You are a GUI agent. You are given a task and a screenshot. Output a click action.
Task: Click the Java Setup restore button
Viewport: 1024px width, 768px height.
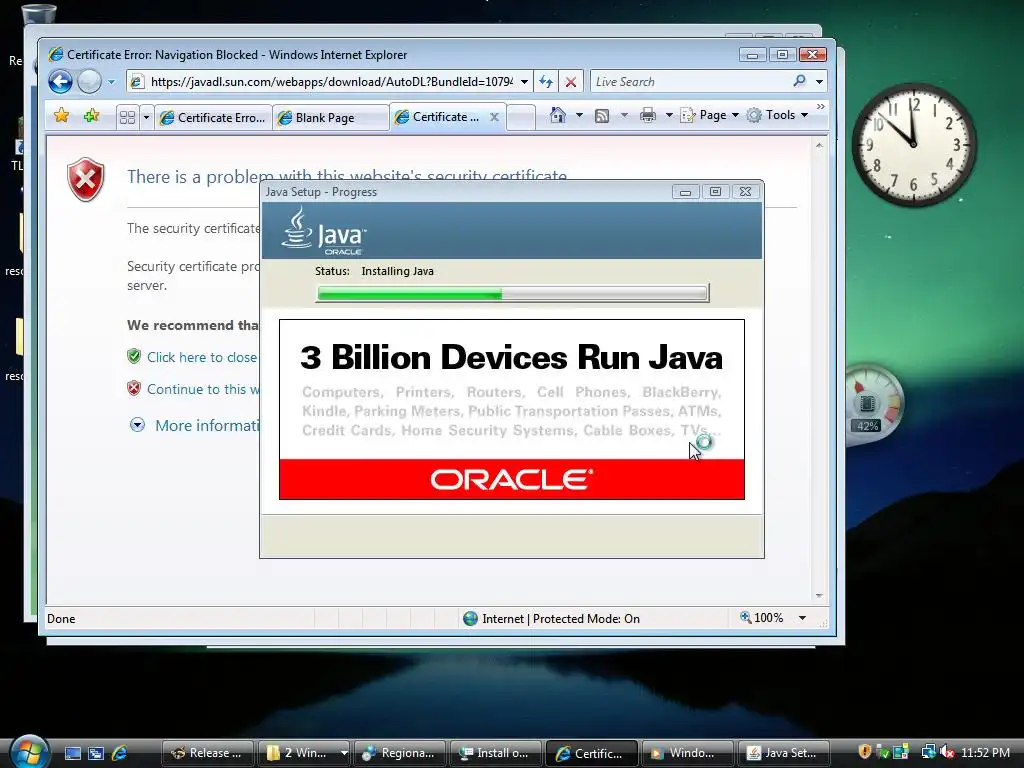click(x=715, y=192)
